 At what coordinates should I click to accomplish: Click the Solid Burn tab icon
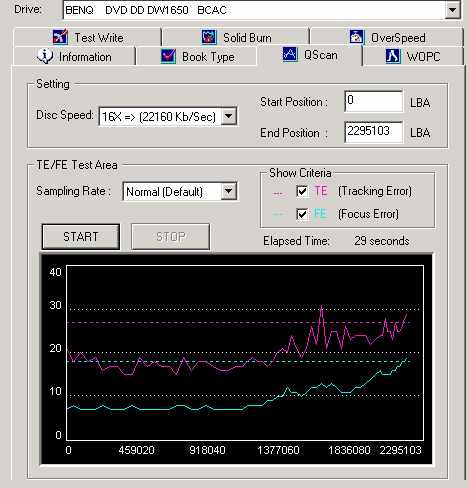pyautogui.click(x=209, y=37)
